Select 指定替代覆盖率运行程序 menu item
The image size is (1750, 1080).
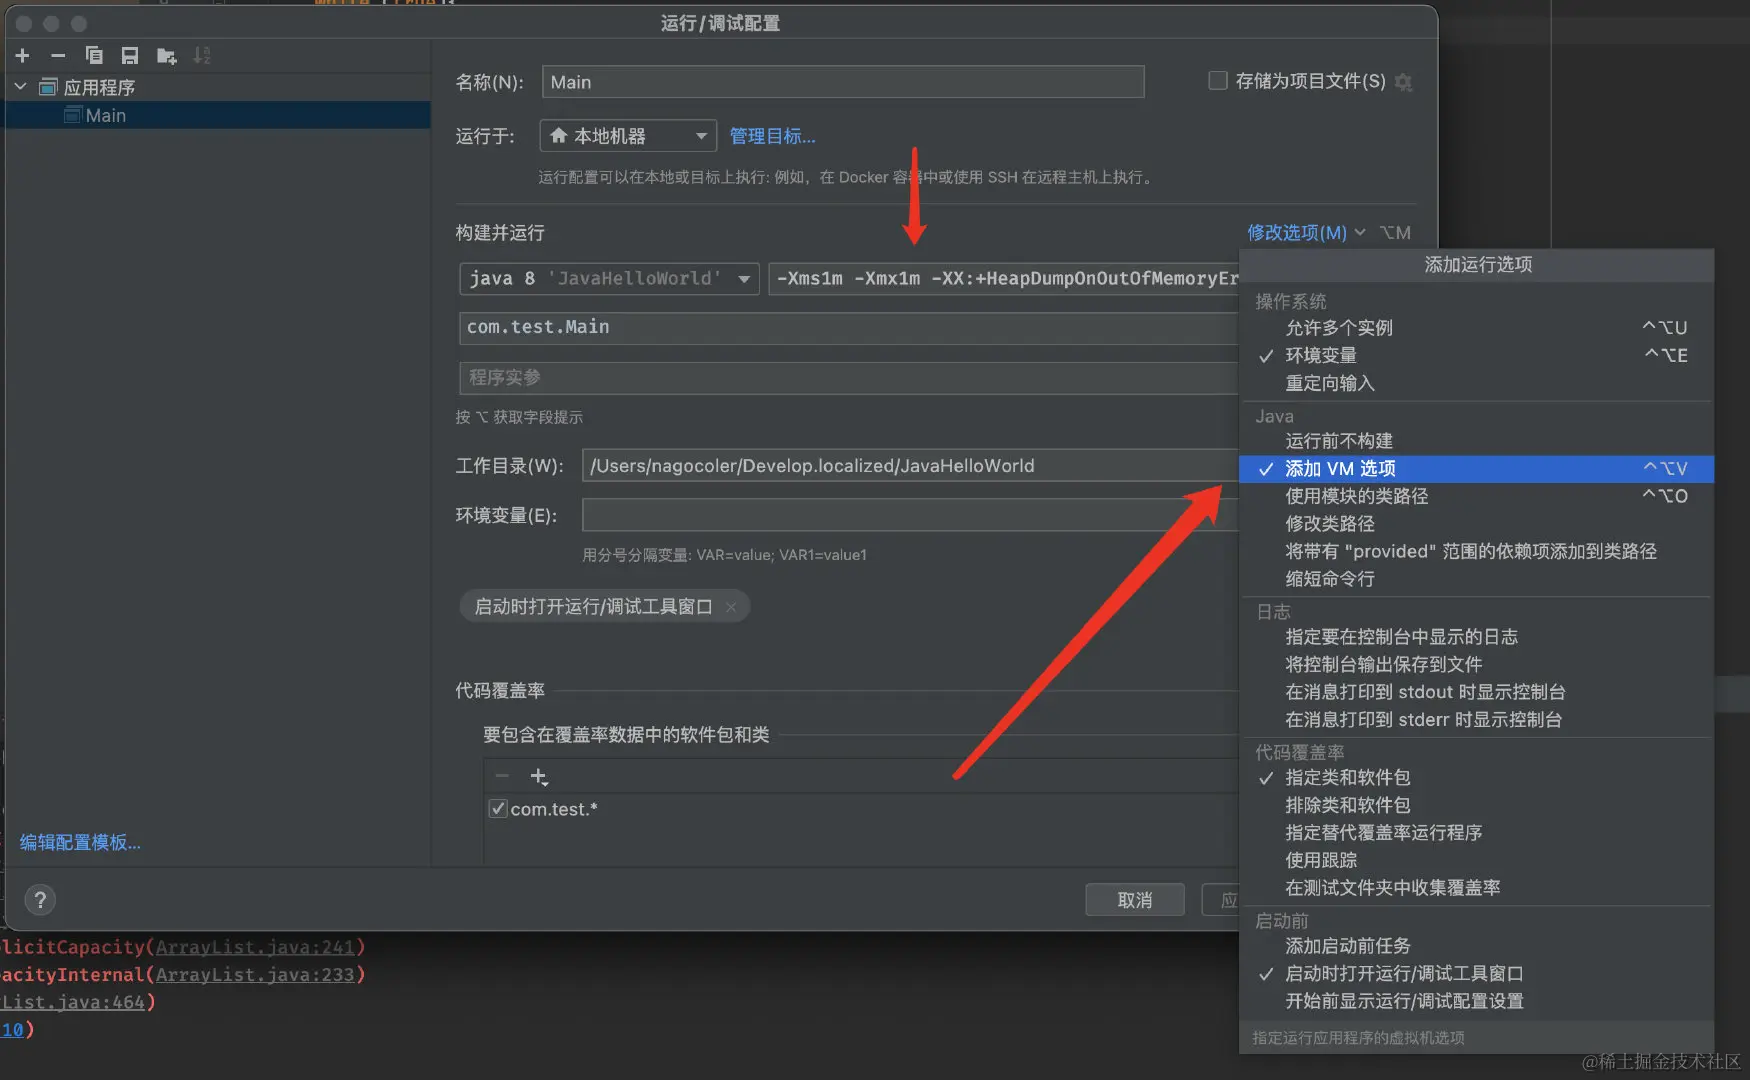point(1476,833)
